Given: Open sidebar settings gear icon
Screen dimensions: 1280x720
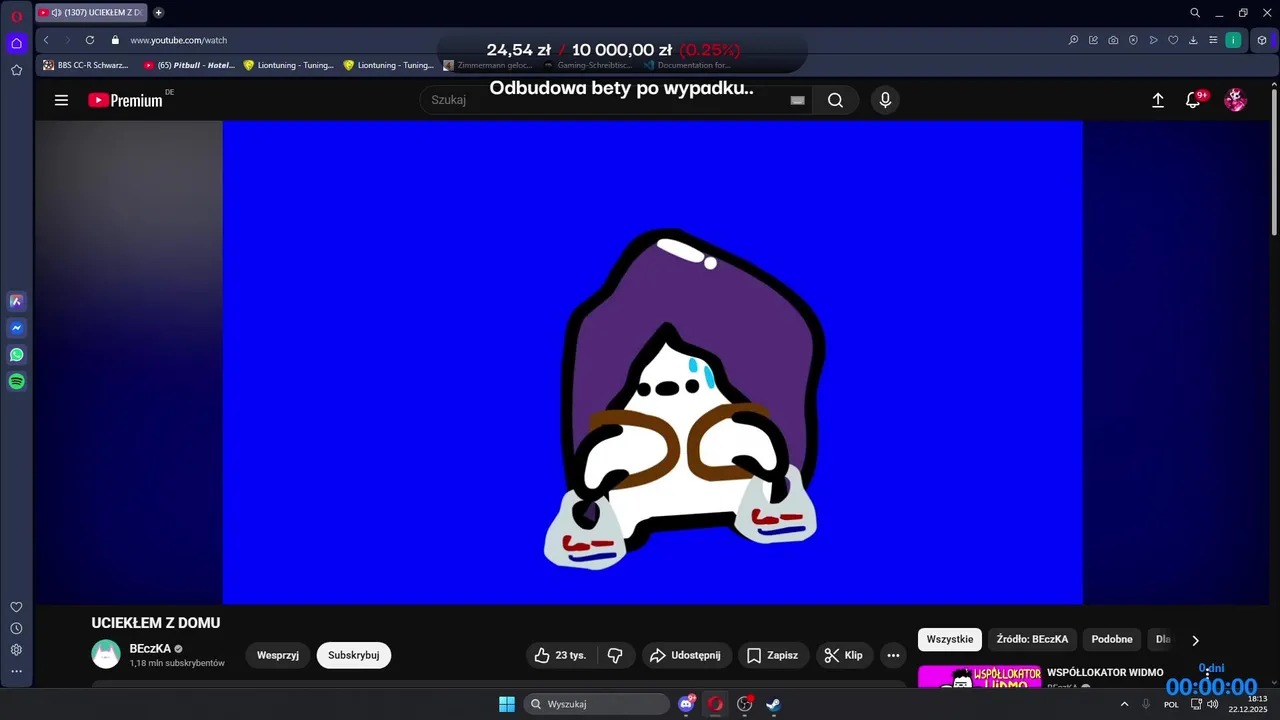Looking at the screenshot, I should pos(16,650).
